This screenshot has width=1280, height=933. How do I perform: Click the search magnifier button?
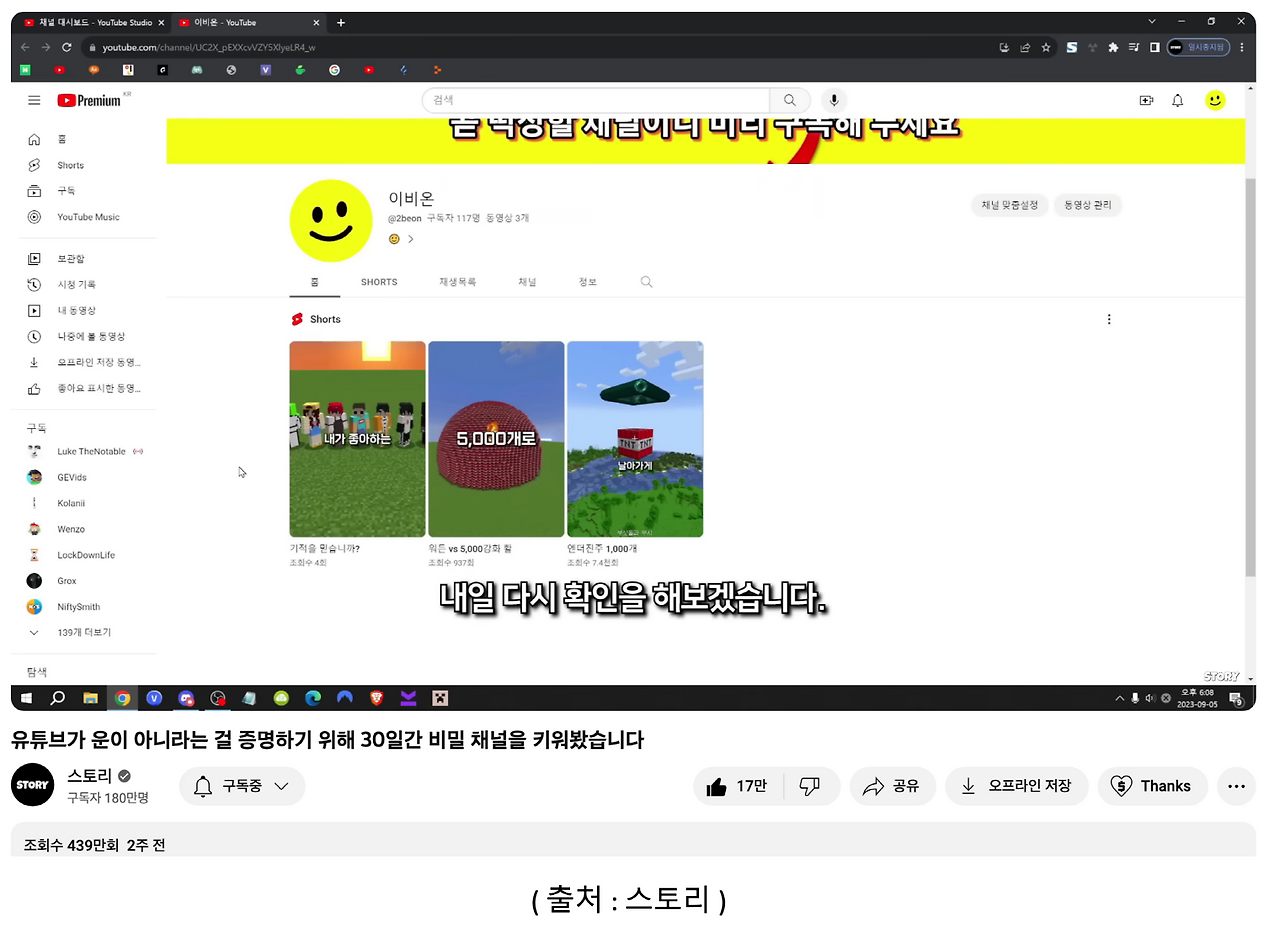click(x=790, y=100)
